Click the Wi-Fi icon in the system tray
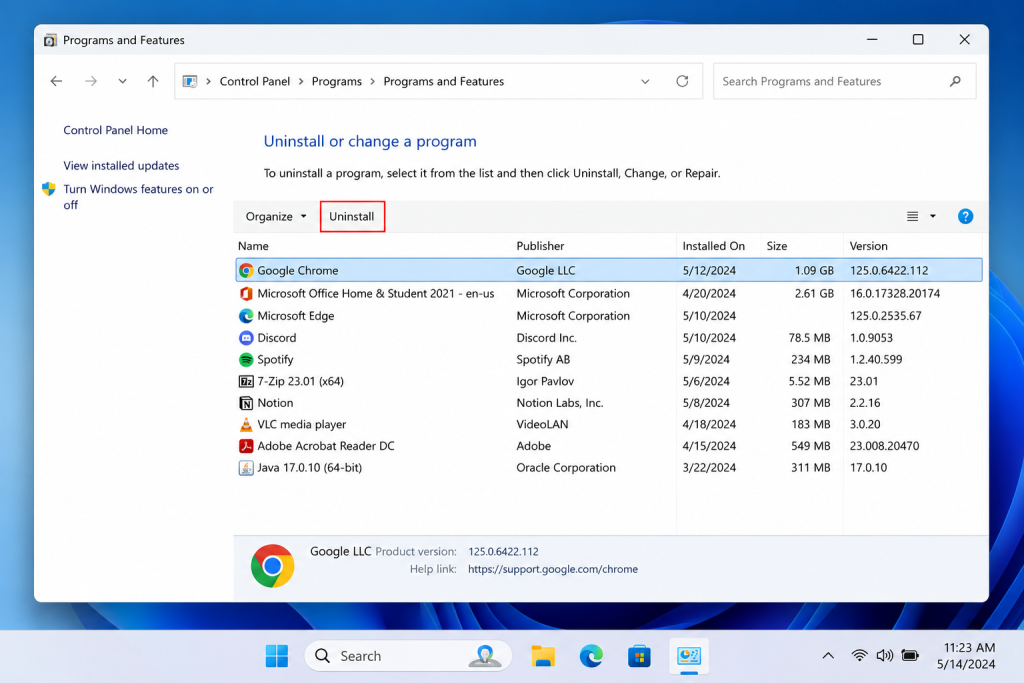1024x683 pixels. (x=859, y=655)
